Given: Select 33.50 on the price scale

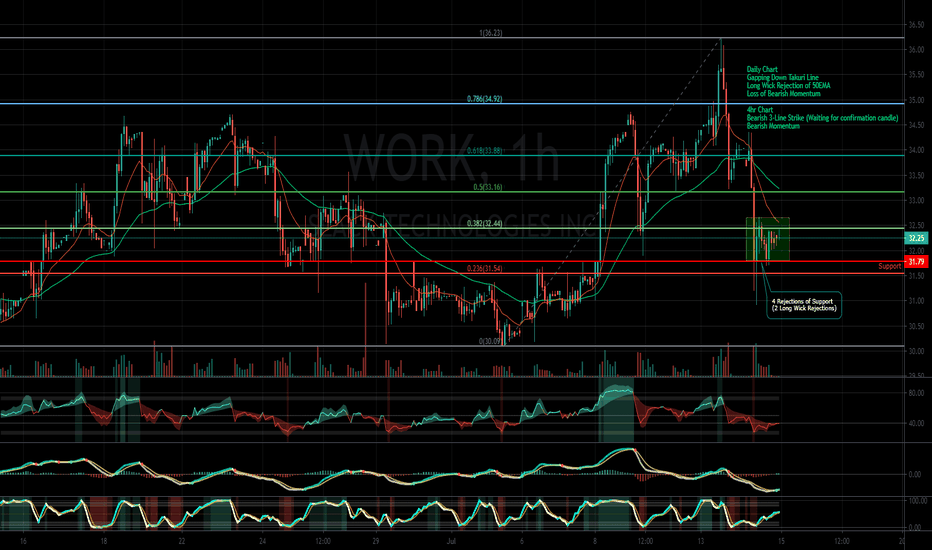Looking at the screenshot, I should coord(915,175).
